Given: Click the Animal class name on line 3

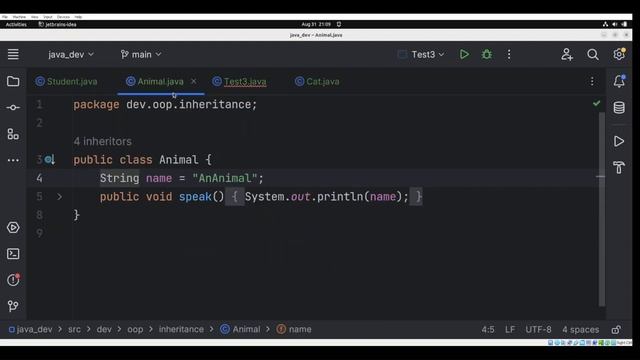Looking at the screenshot, I should (x=179, y=160).
